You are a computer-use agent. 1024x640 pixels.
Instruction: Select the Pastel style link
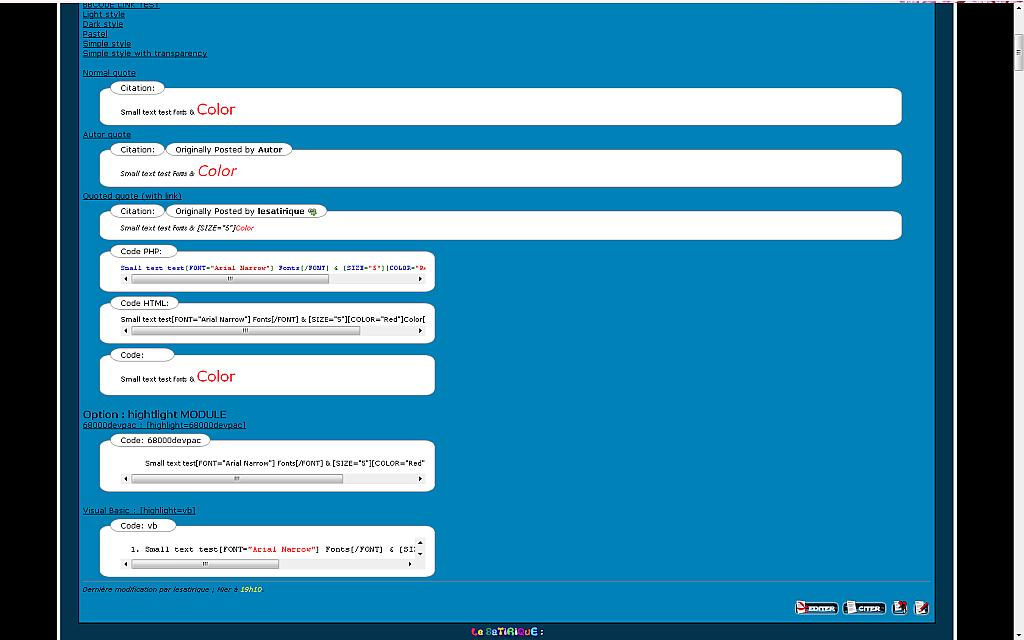point(95,34)
